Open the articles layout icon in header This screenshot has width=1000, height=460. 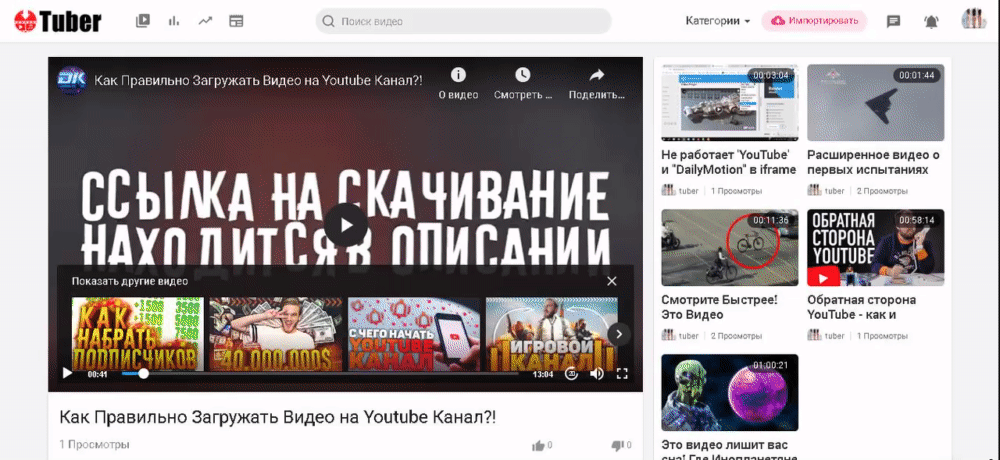tap(236, 21)
